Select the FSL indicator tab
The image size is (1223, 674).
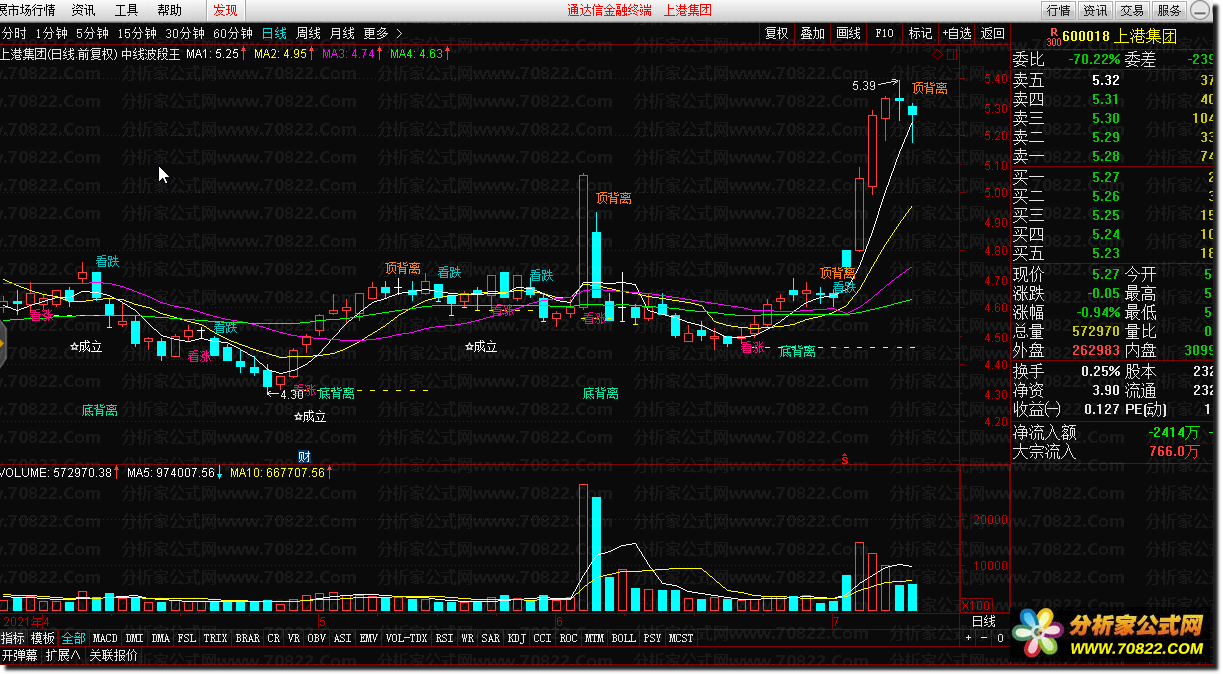pos(187,638)
